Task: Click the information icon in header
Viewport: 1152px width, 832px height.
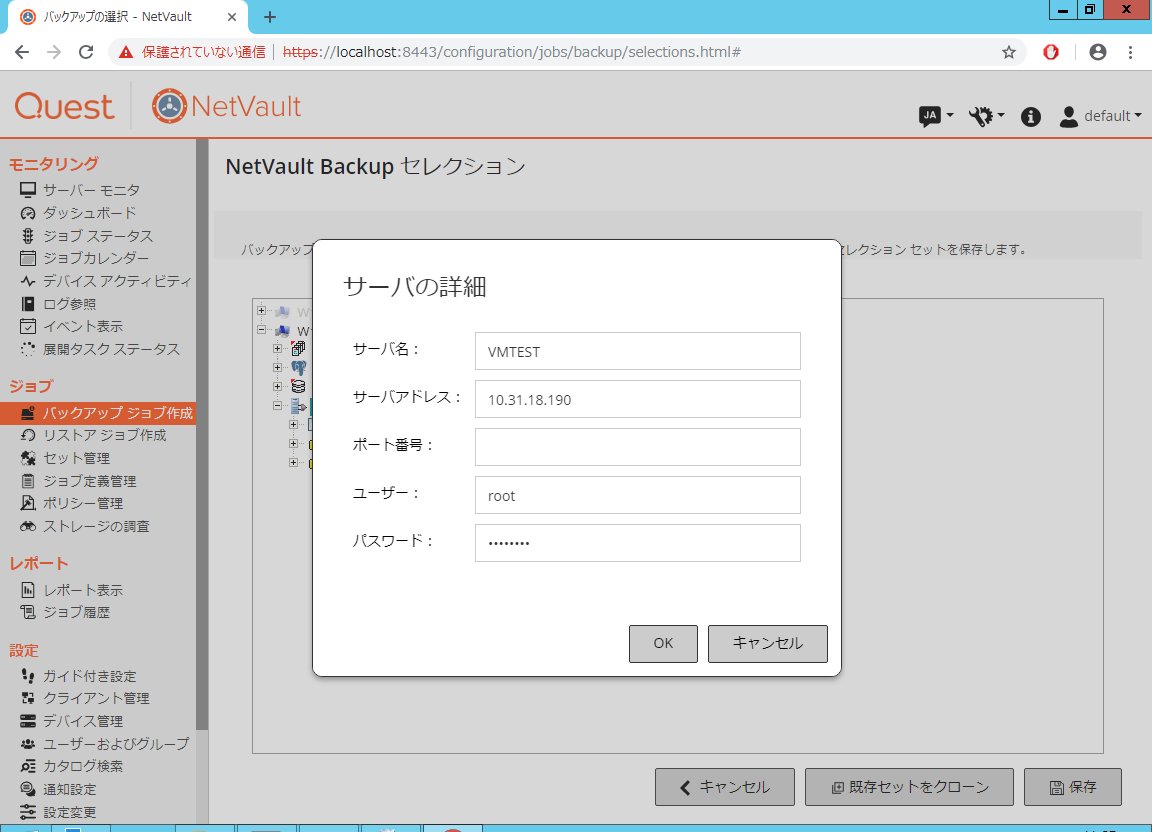Action: [x=1031, y=116]
